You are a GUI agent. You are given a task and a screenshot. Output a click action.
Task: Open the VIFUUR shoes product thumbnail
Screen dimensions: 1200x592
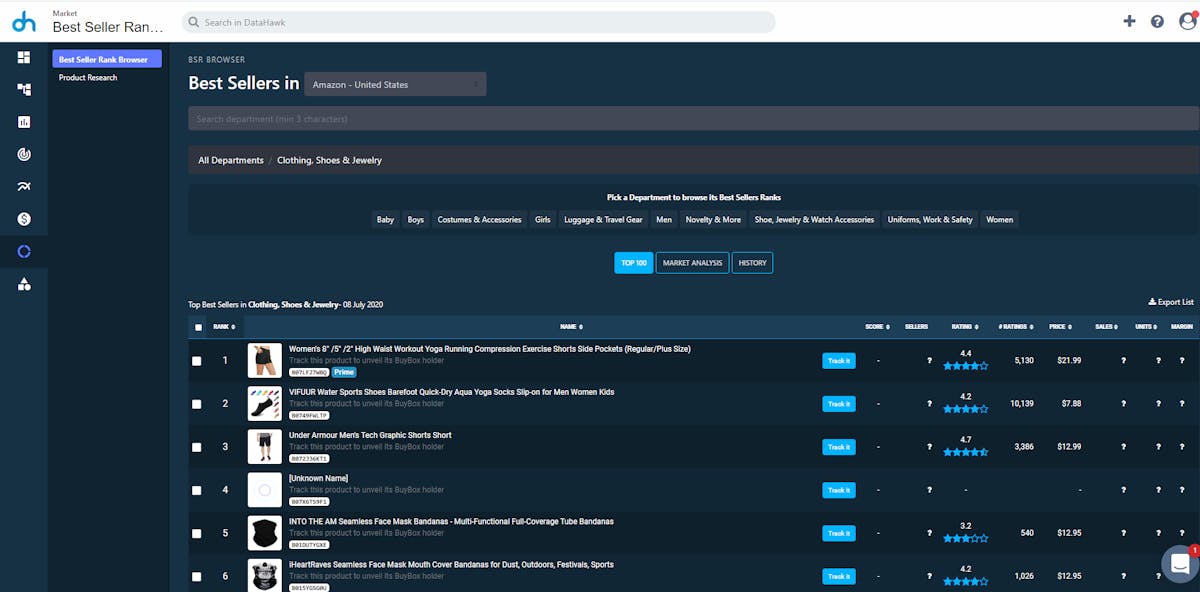point(265,403)
